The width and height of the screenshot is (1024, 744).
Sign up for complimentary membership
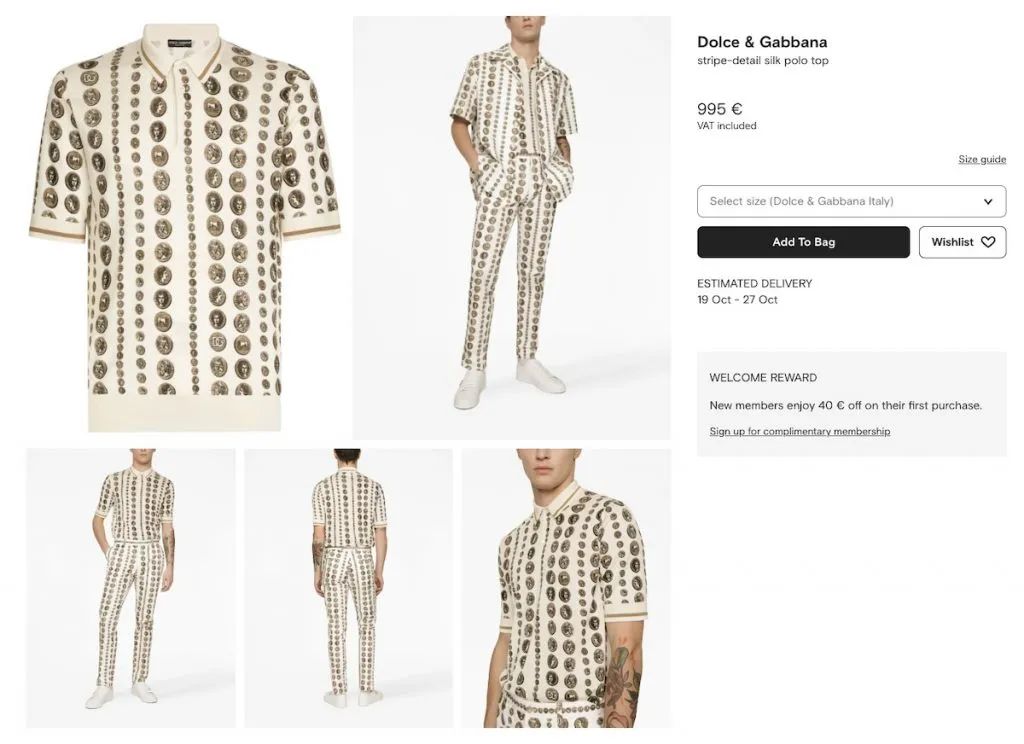click(x=799, y=432)
